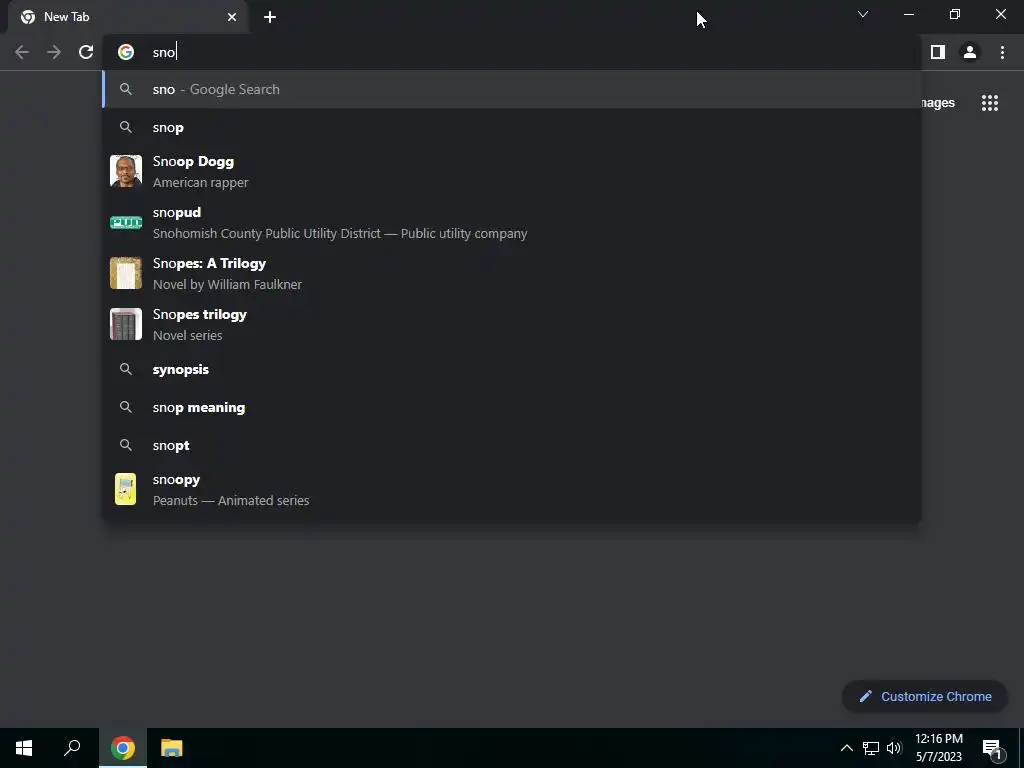This screenshot has height=768, width=1024.
Task: Open the volume tray icon
Action: click(x=894, y=748)
